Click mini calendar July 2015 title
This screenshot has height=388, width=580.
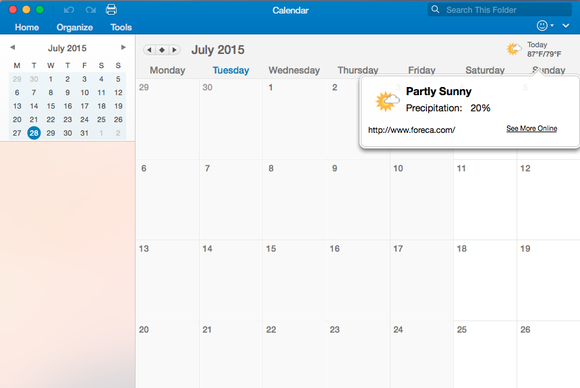(67, 48)
